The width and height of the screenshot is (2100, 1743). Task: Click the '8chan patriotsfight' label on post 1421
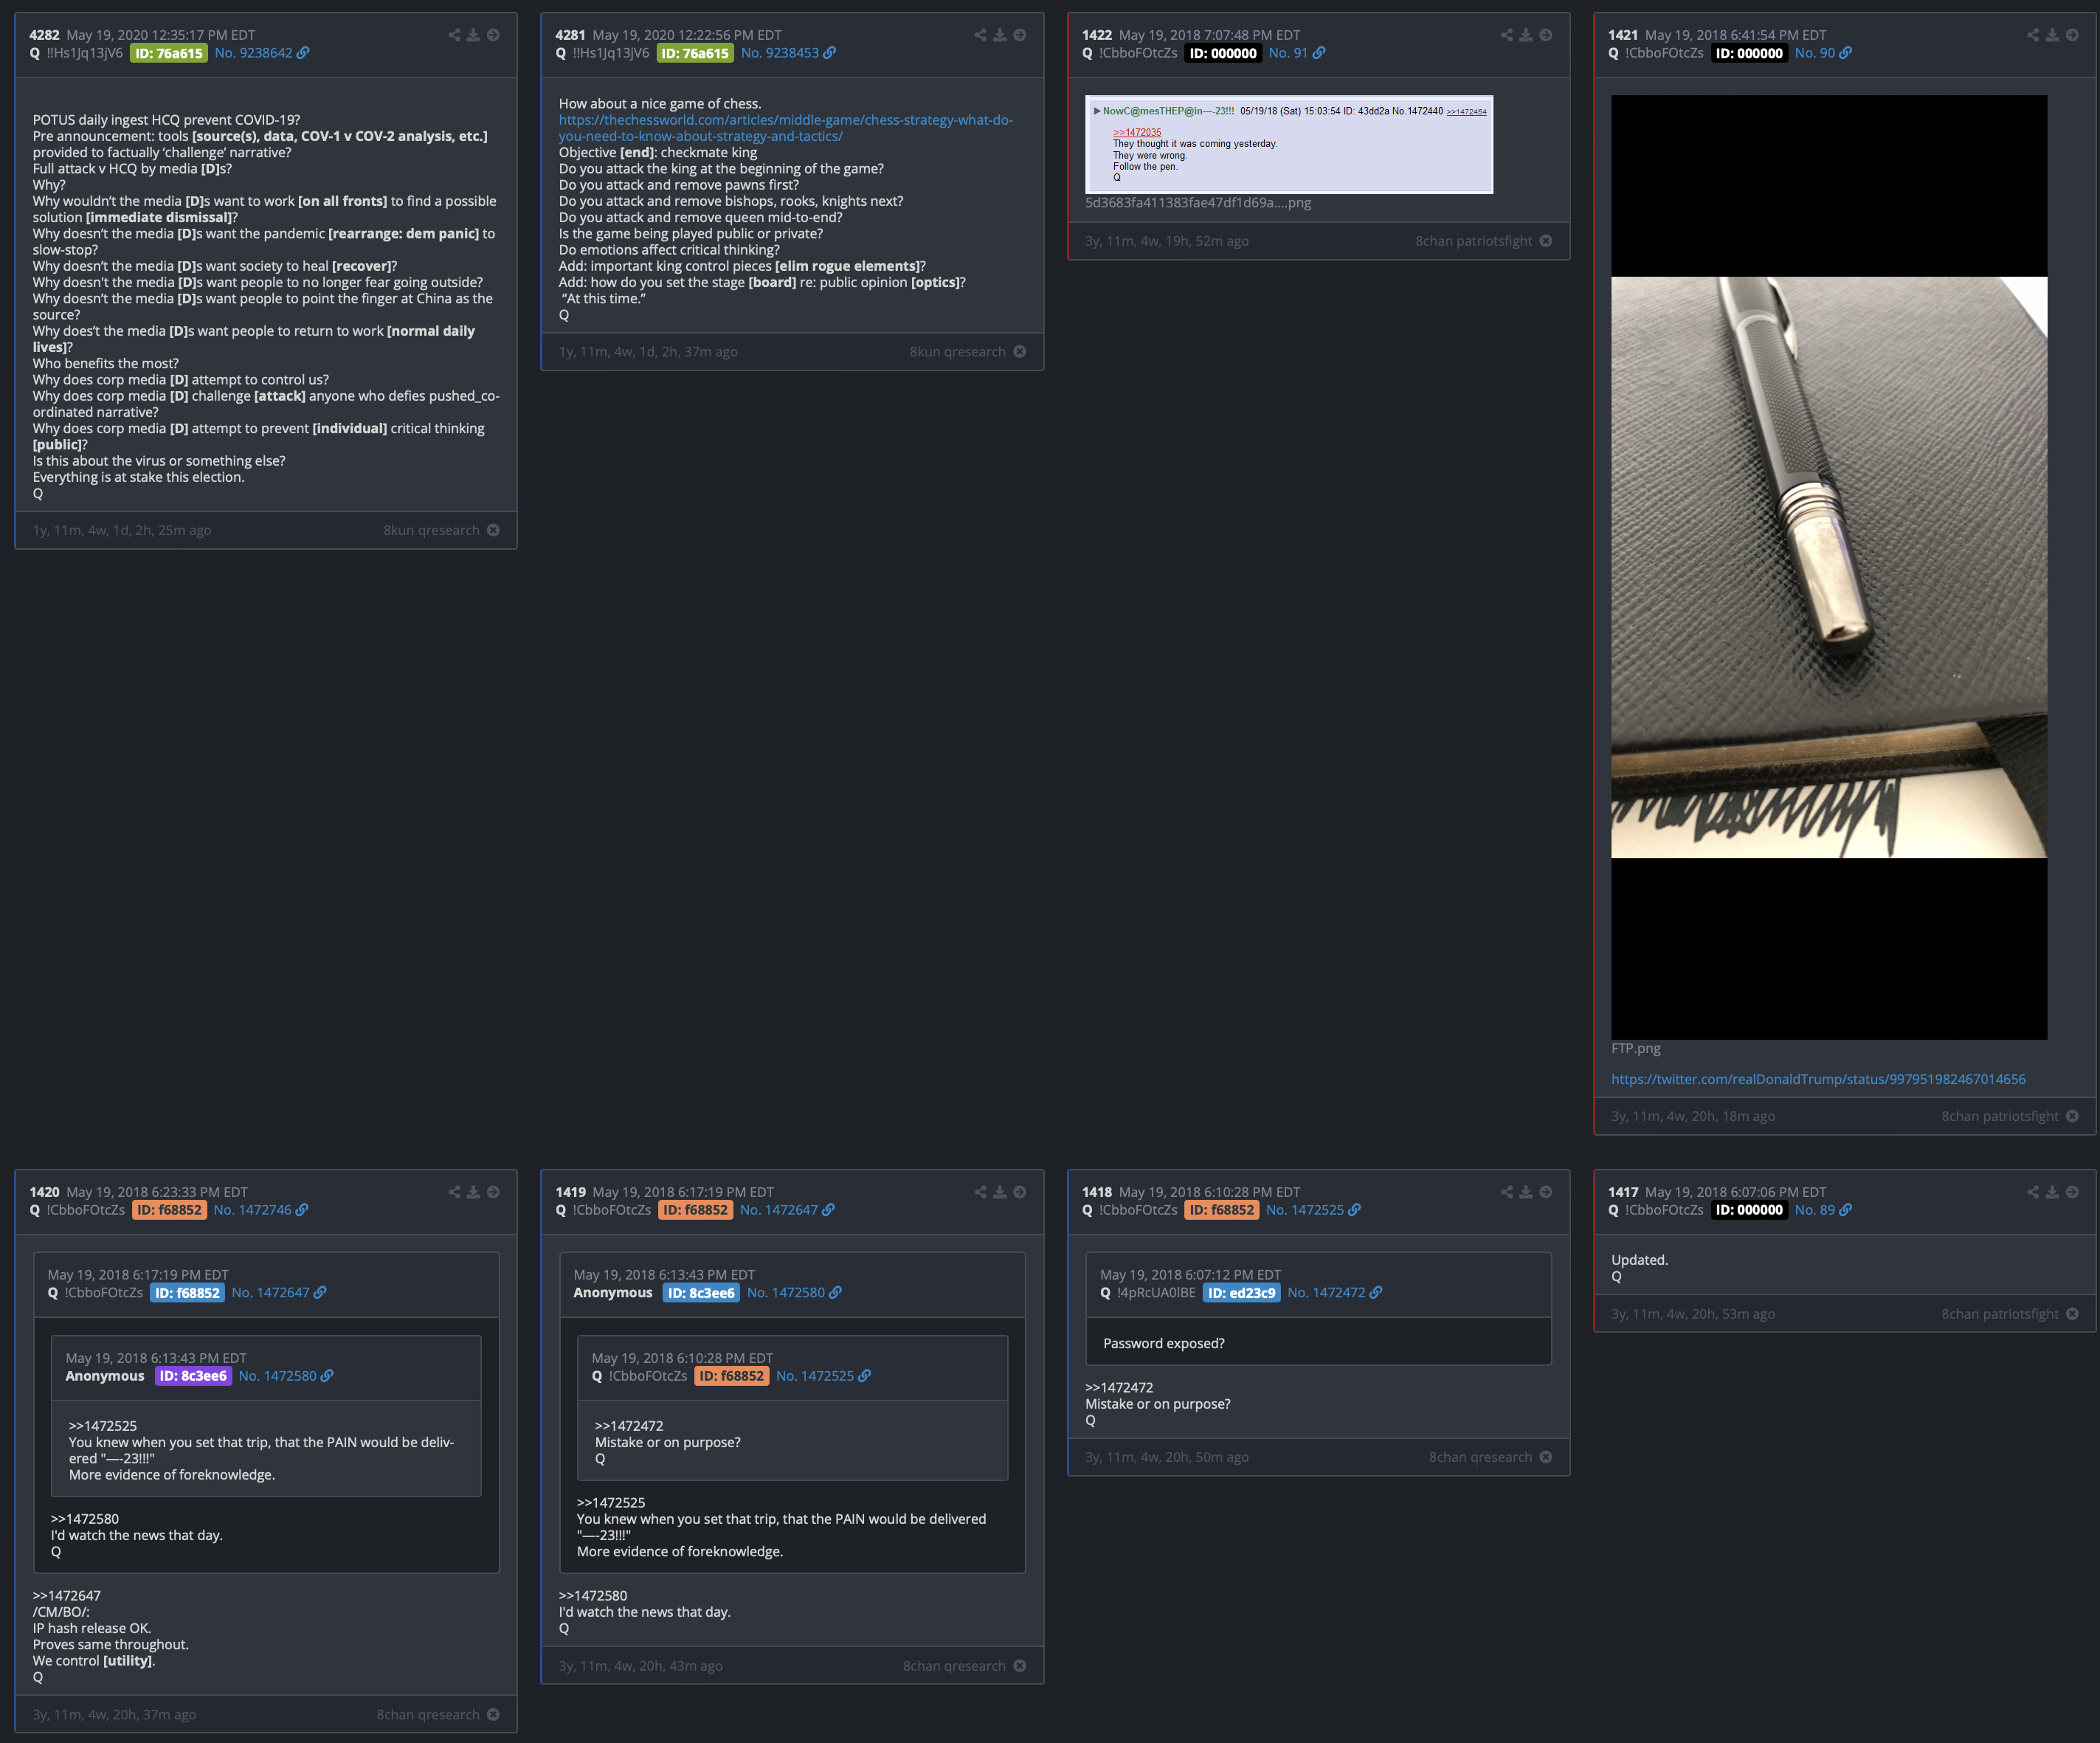point(2000,1116)
